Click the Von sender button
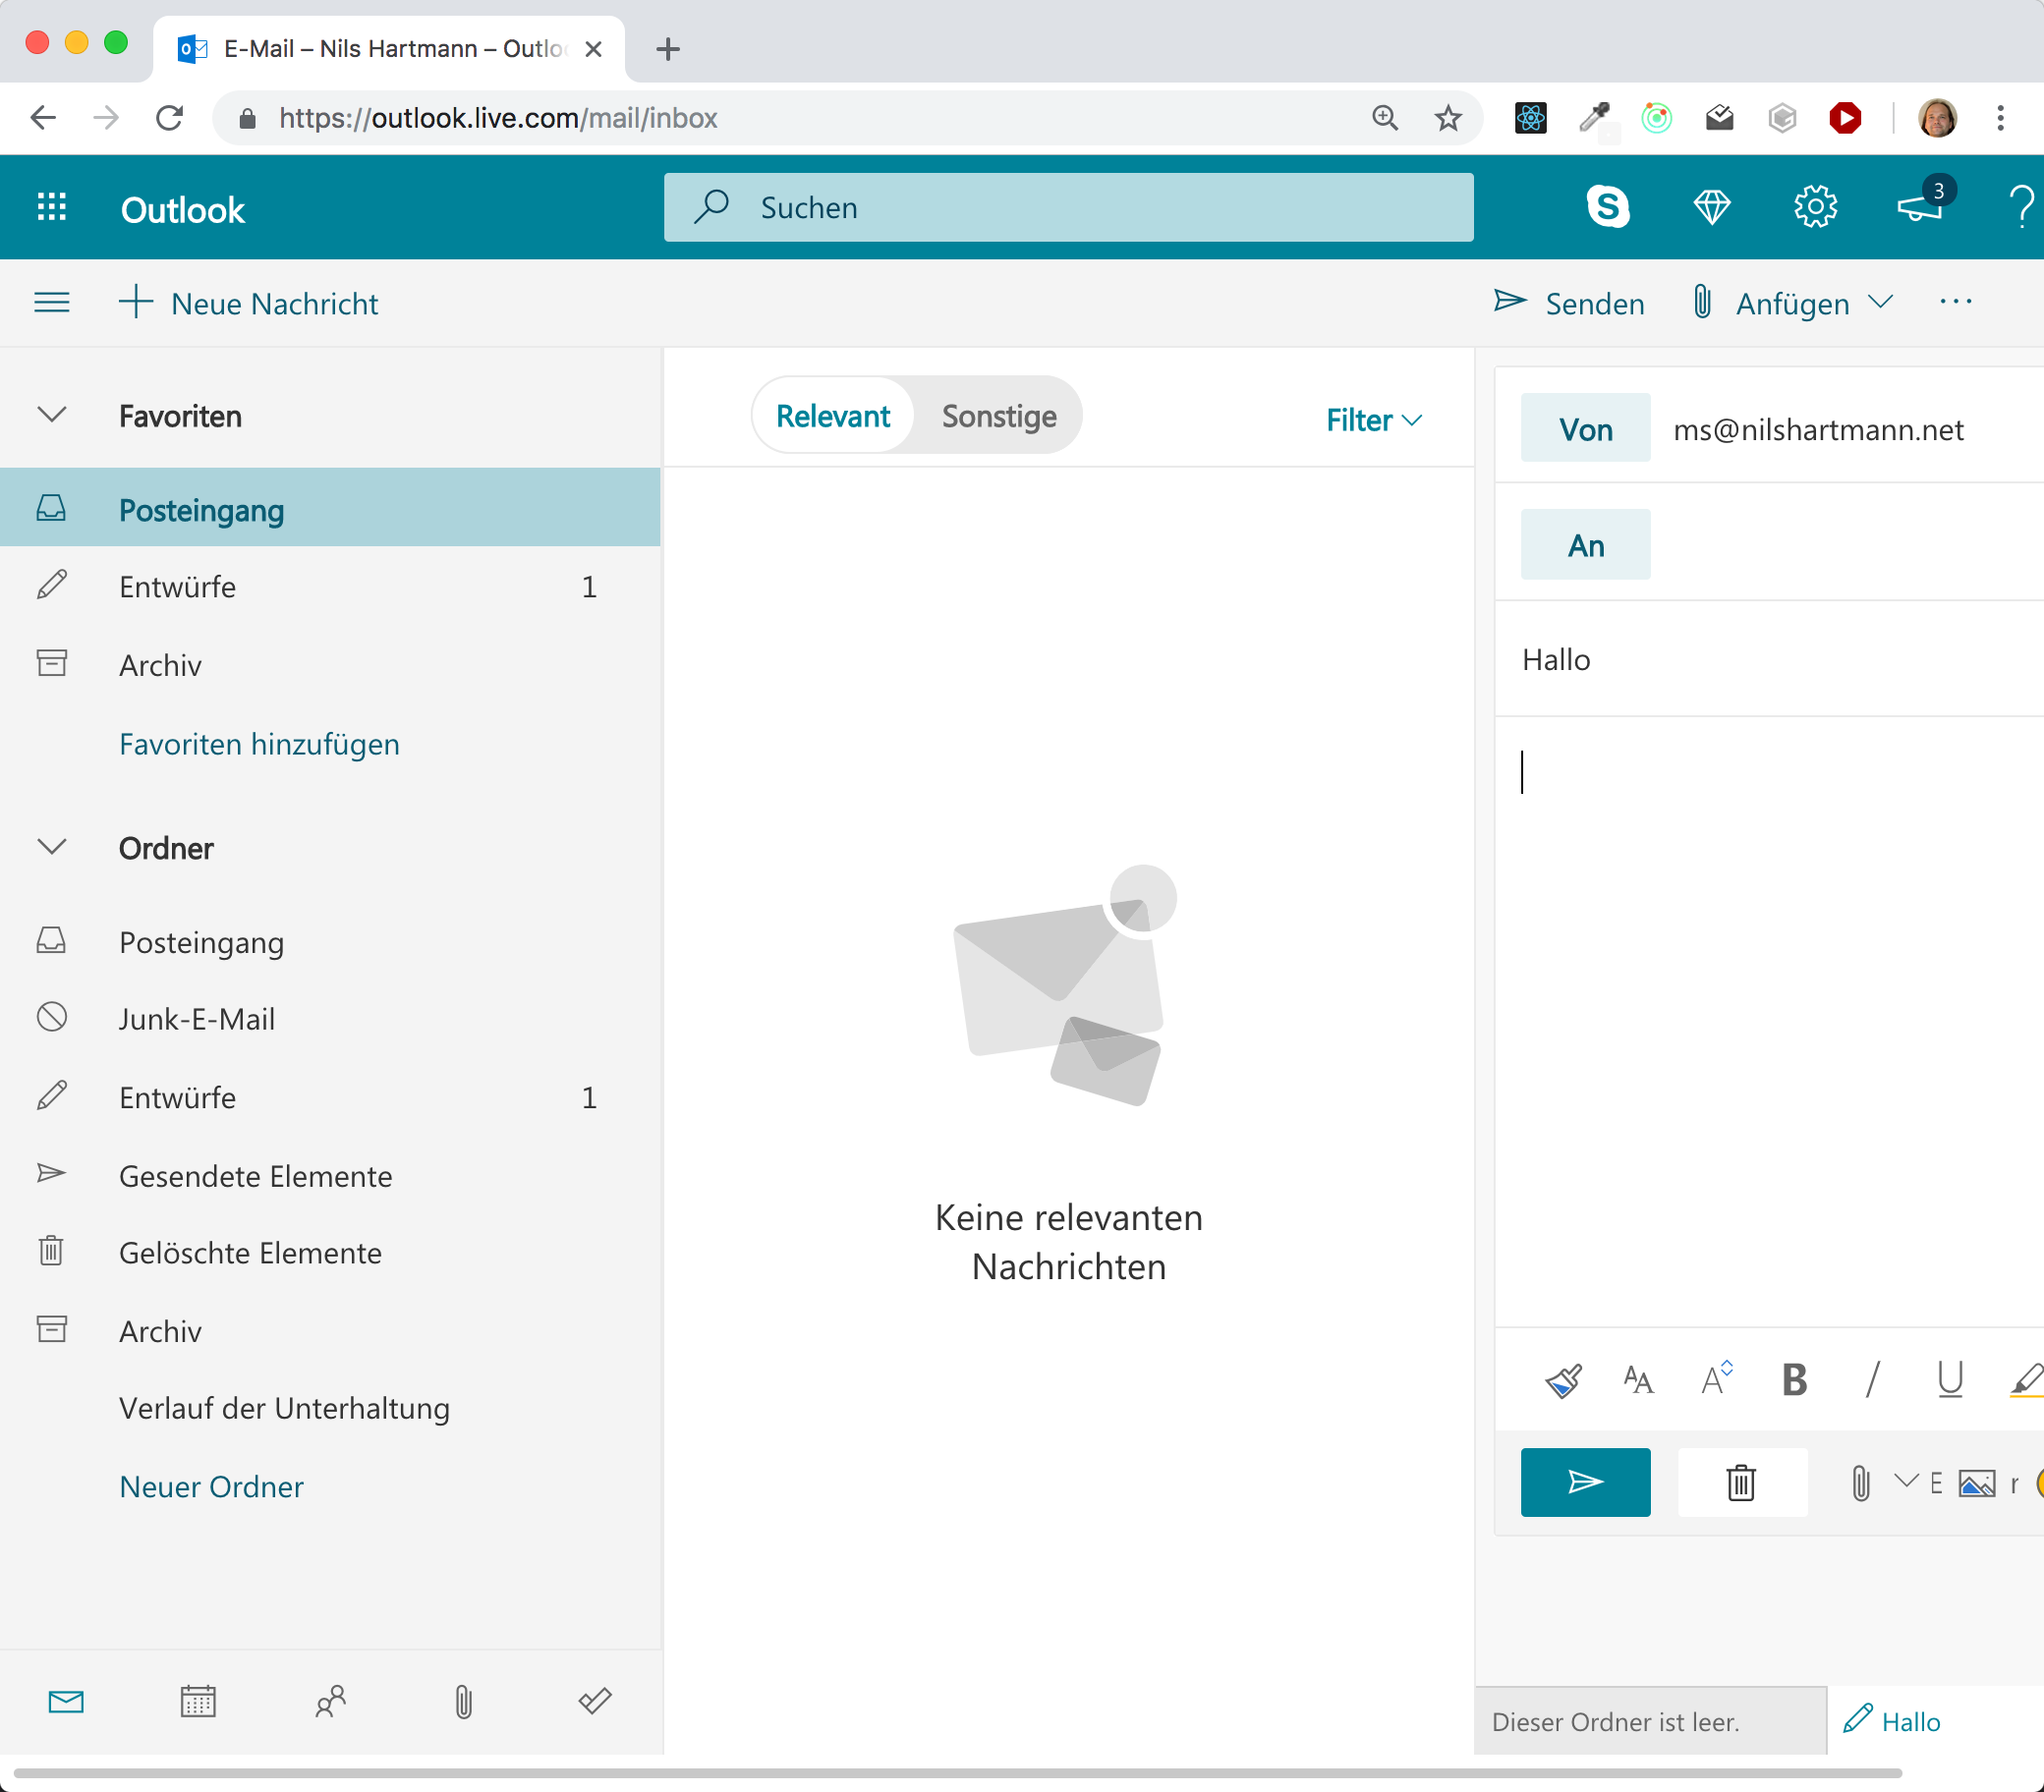 click(1585, 428)
